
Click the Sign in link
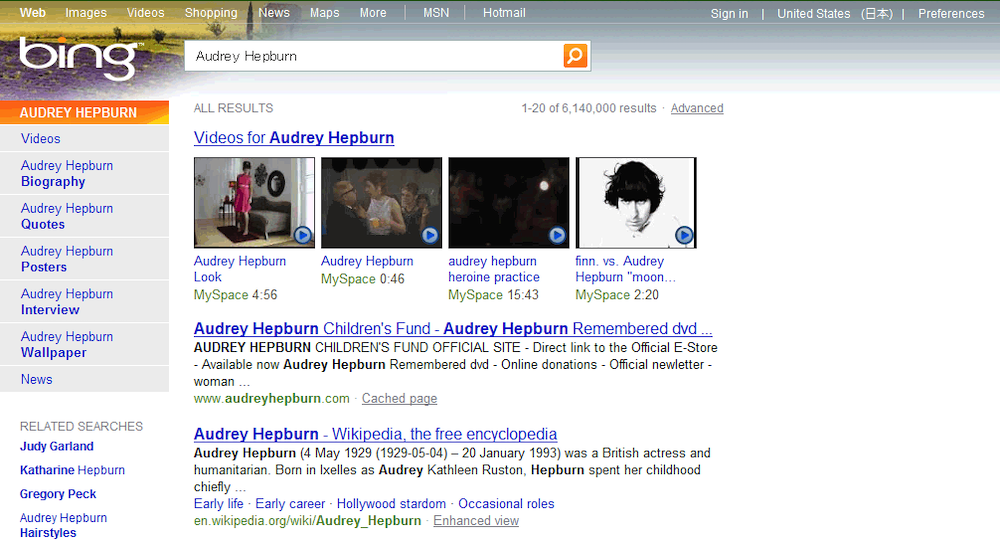coord(729,13)
